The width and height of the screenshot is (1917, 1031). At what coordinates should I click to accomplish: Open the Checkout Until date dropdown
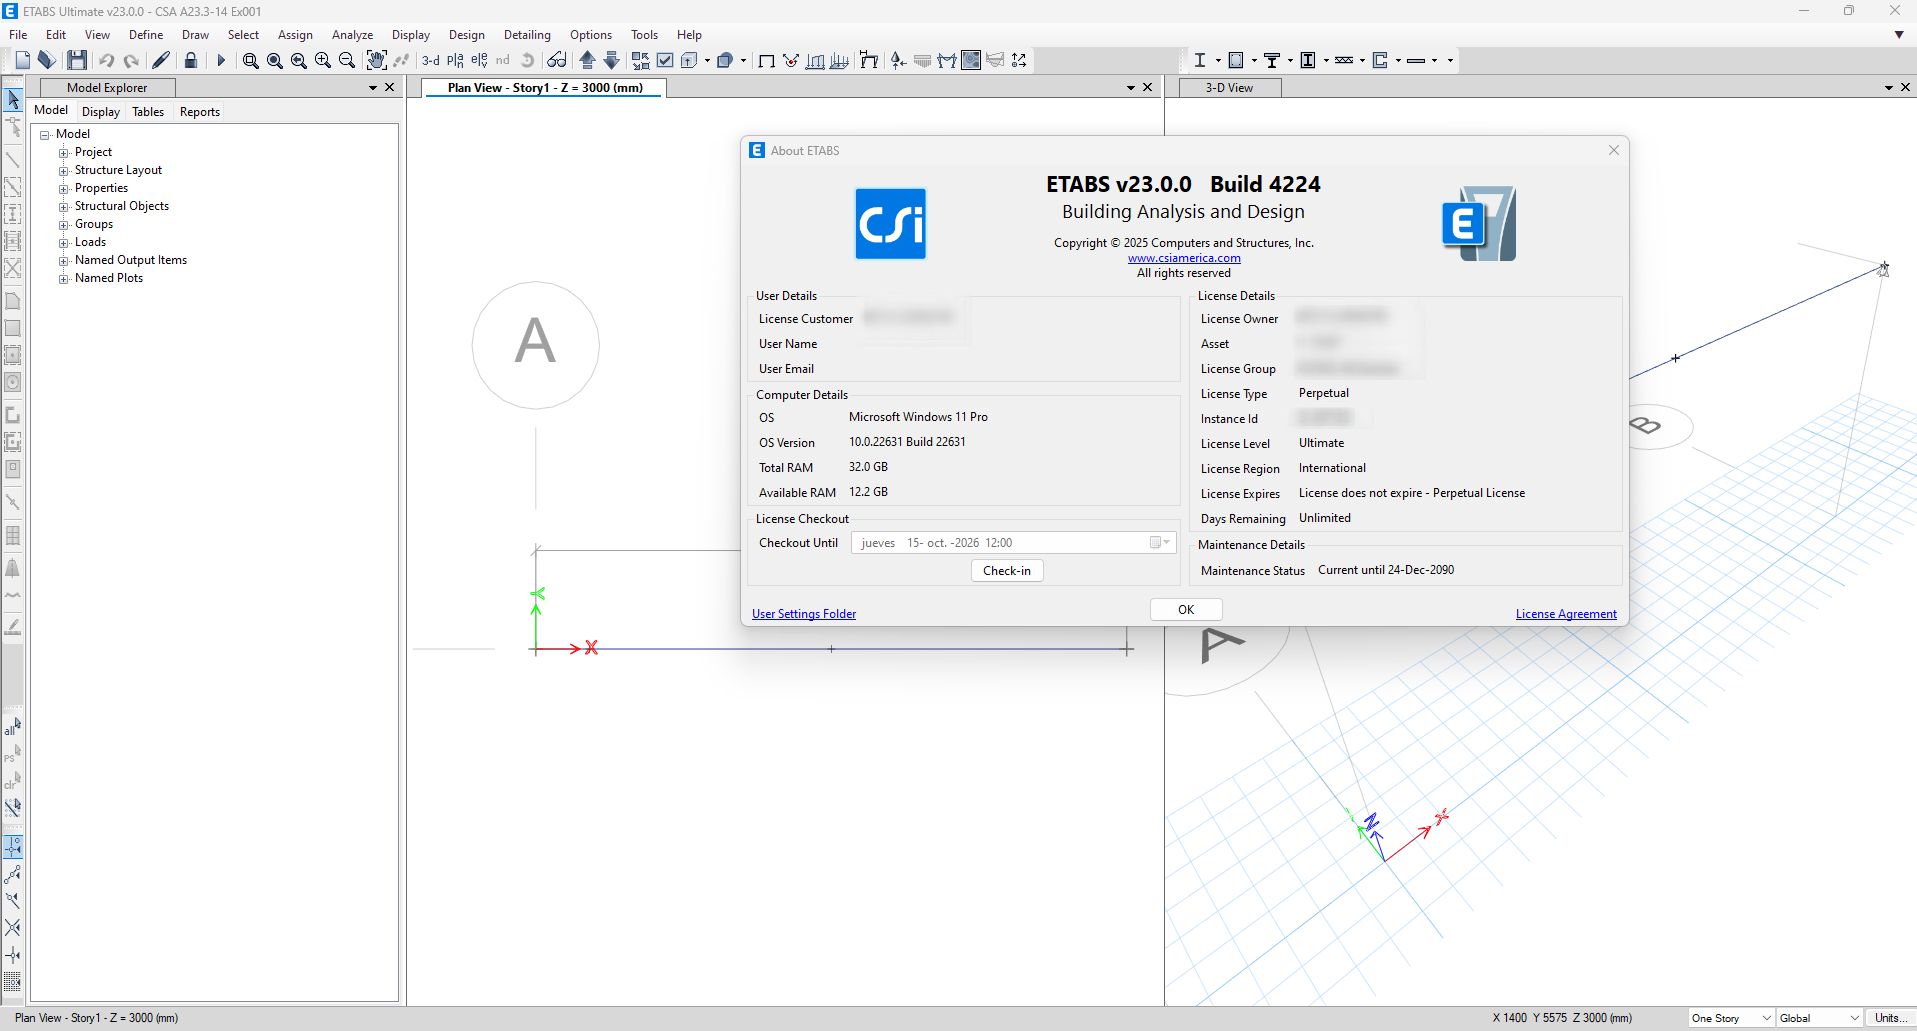tap(1159, 543)
